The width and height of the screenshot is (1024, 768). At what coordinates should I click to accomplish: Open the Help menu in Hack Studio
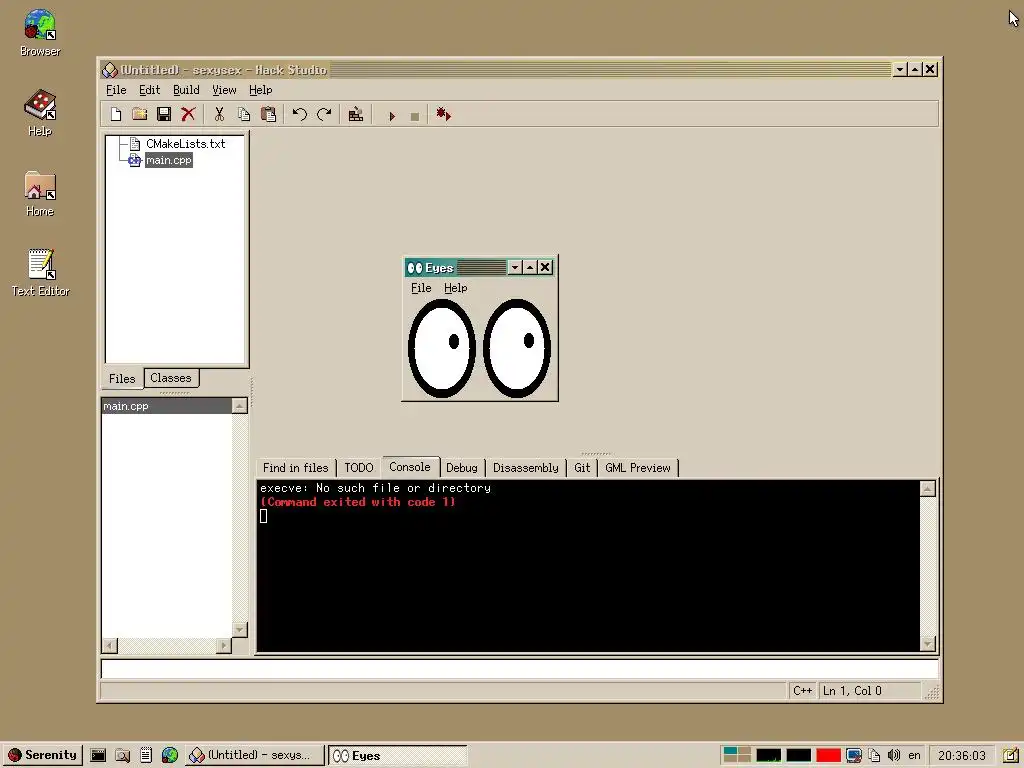pos(261,90)
